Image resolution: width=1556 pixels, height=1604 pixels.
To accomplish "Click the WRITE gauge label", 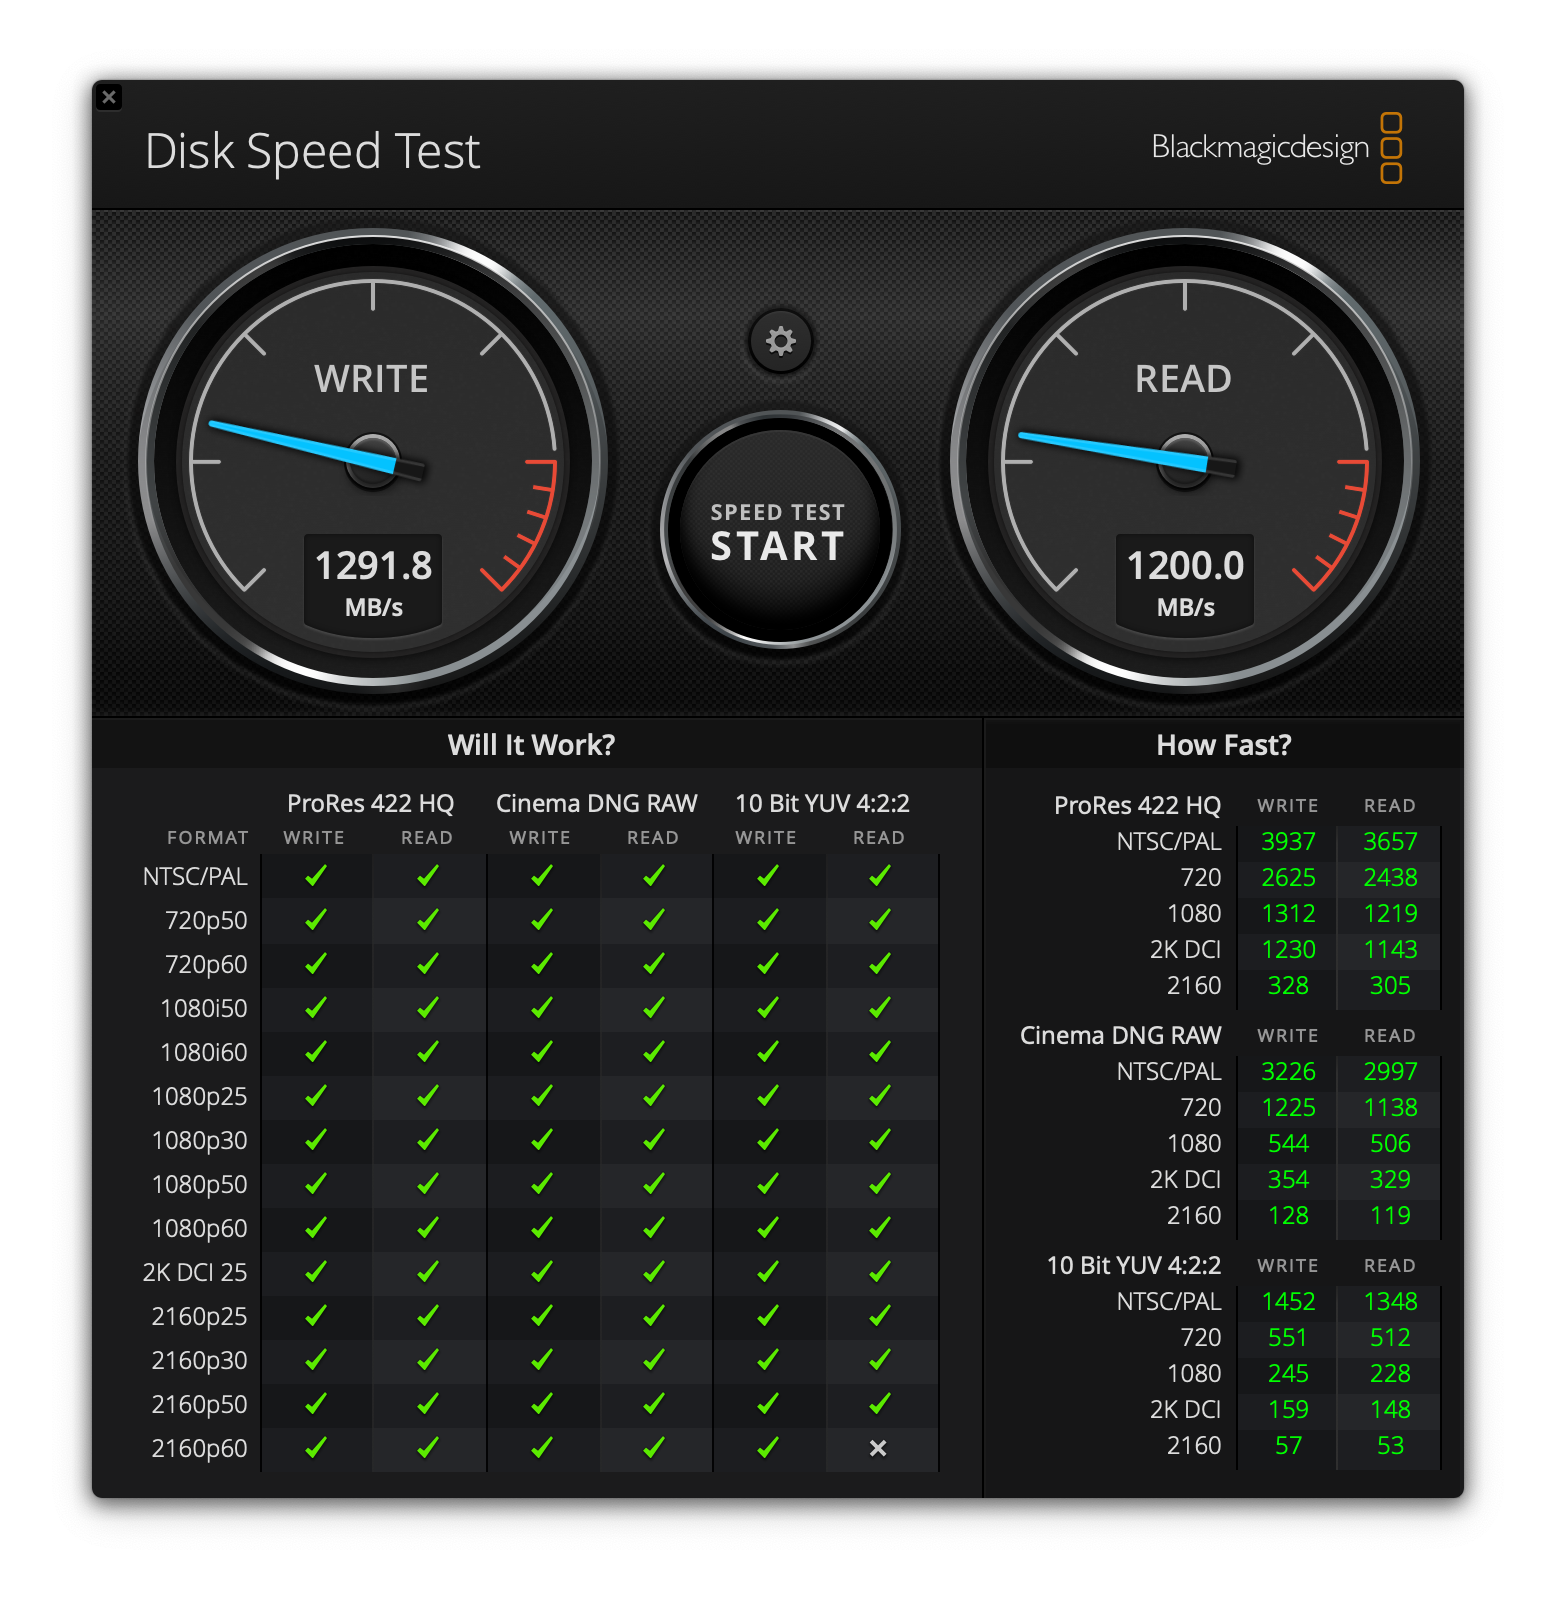I will pyautogui.click(x=371, y=379).
